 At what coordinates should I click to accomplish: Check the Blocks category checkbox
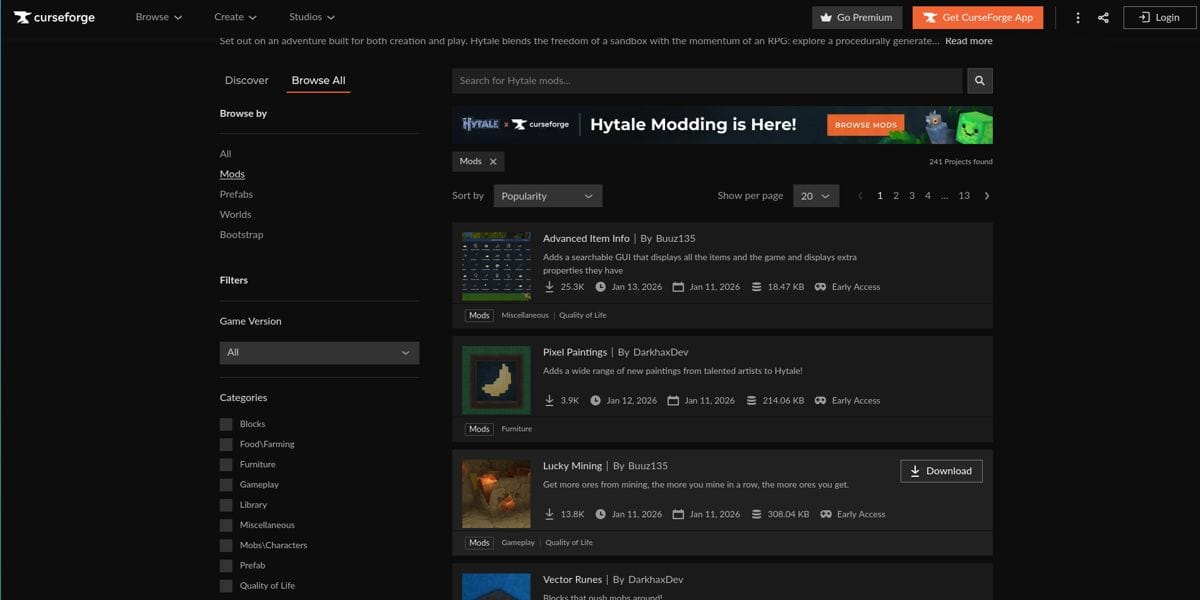click(x=226, y=424)
